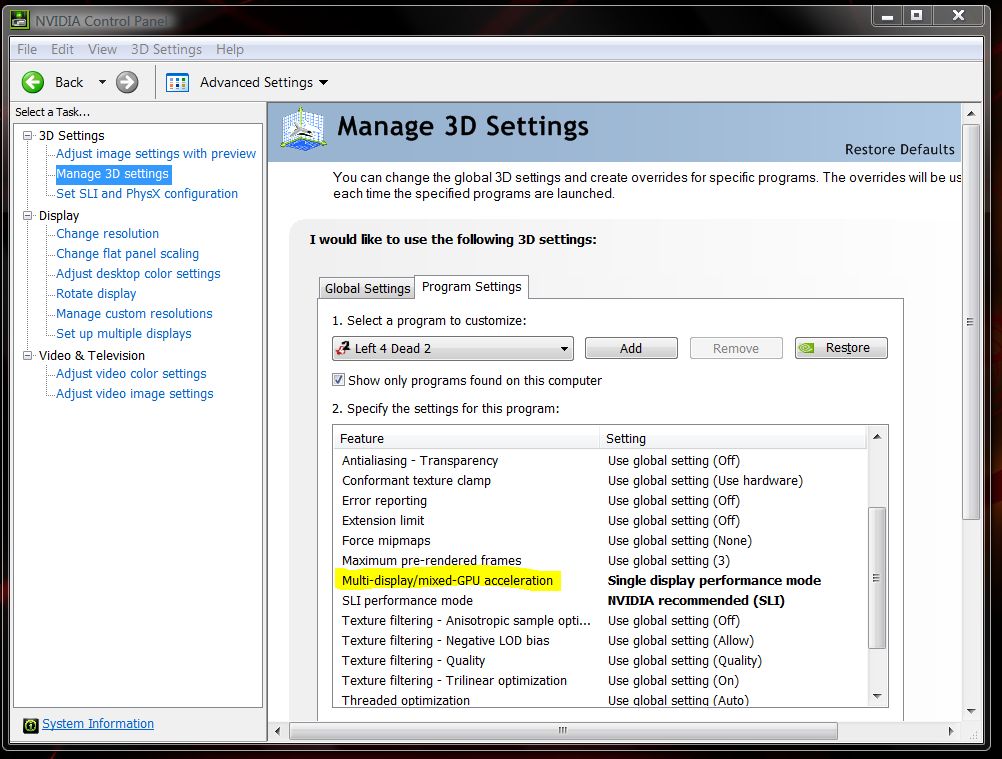Select the SLI performance mode feature row
This screenshot has height=759, width=1002.
pos(600,601)
